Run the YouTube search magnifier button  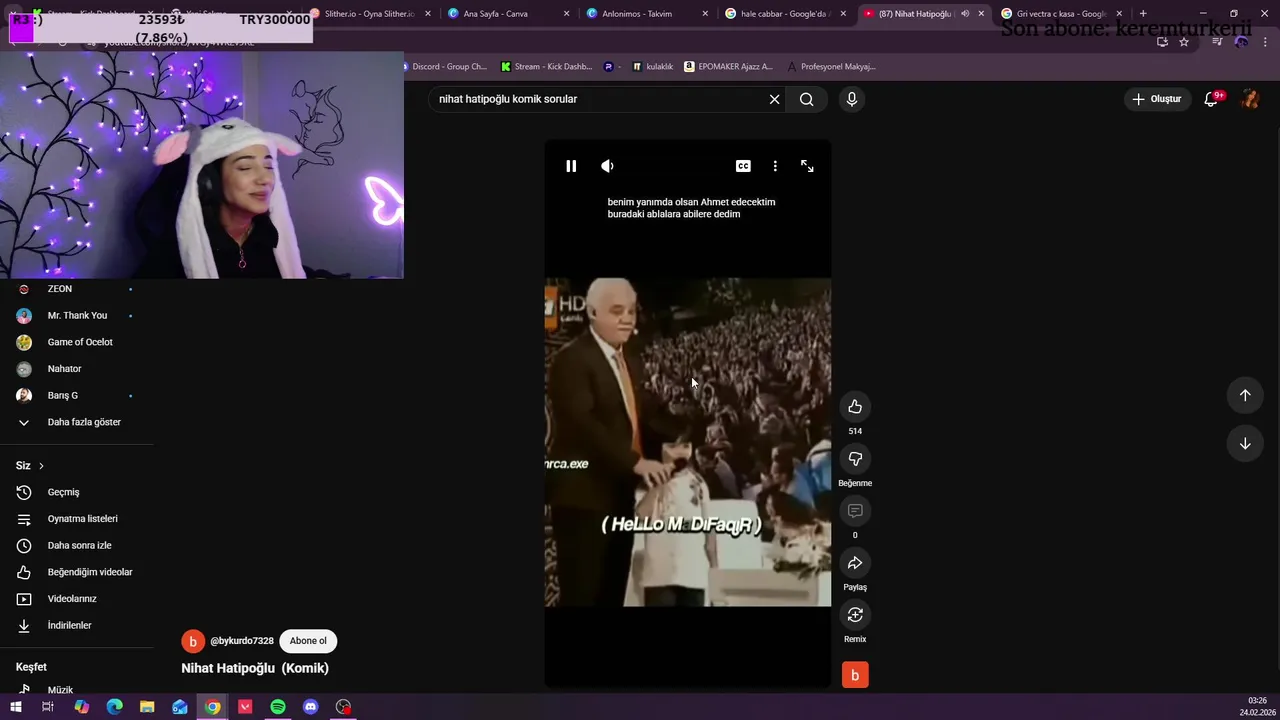coord(807,99)
